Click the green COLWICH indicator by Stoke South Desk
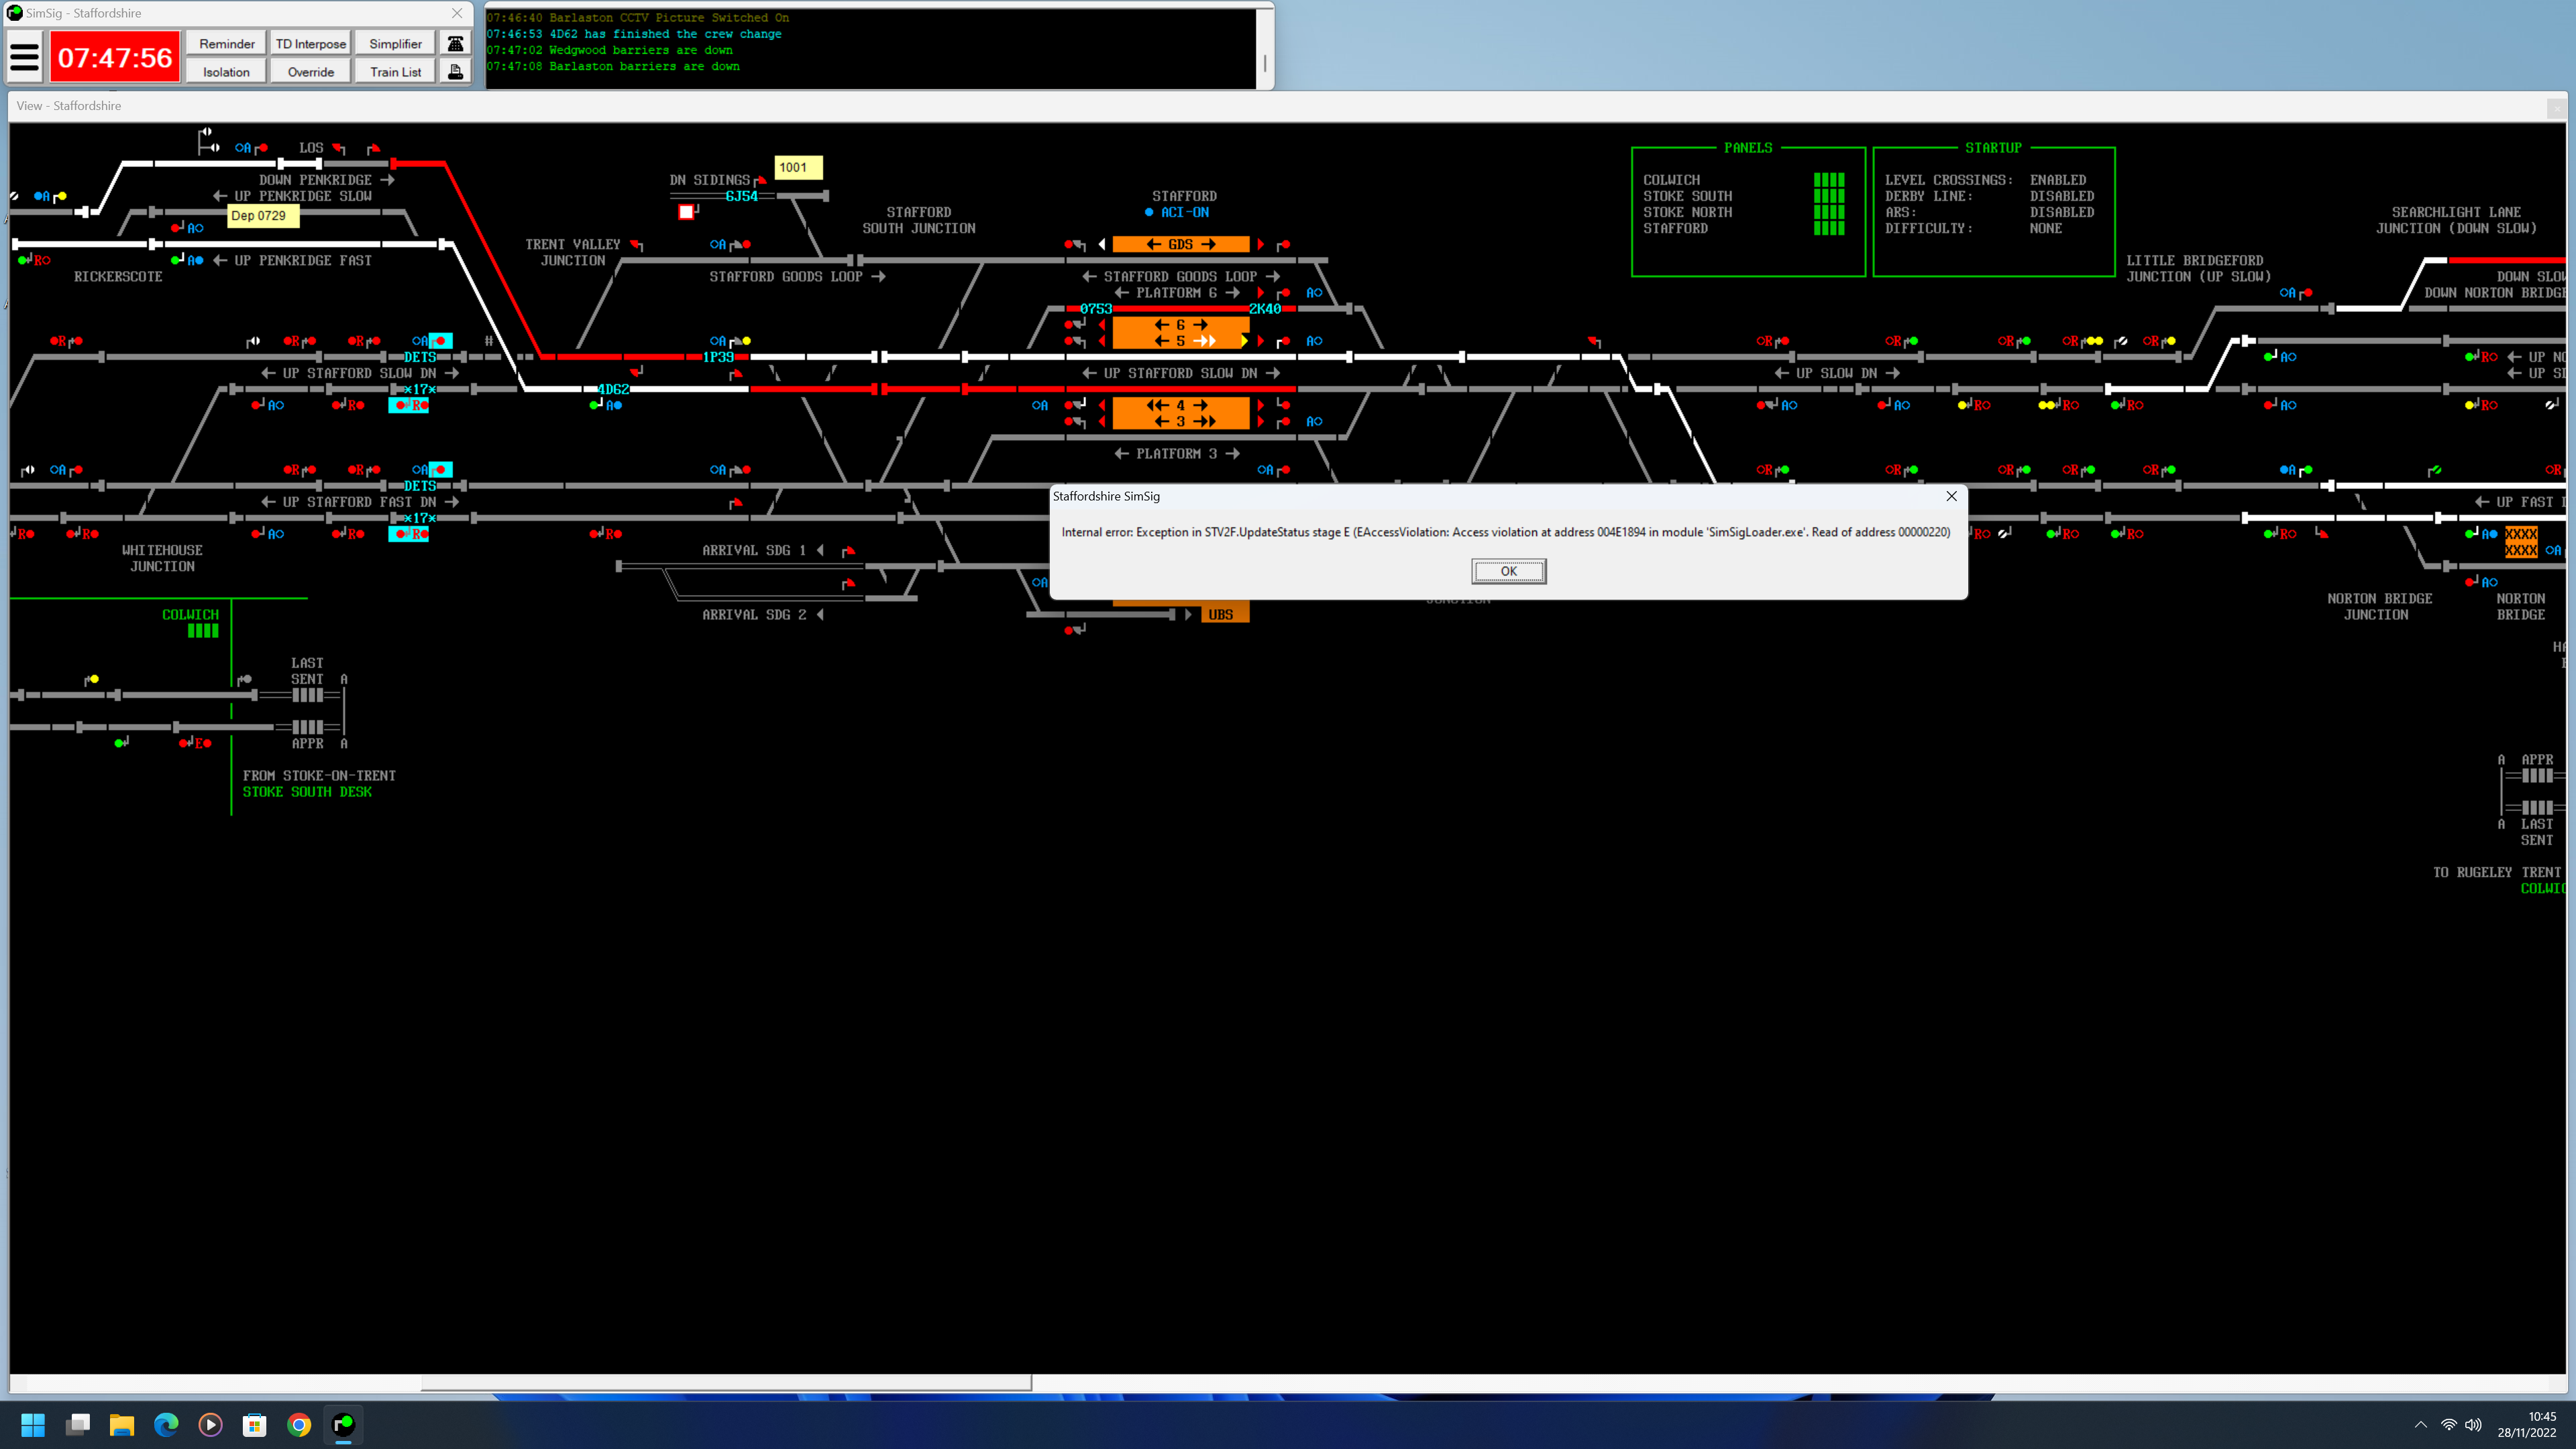Viewport: 2576px width, 1449px height. tap(203, 631)
